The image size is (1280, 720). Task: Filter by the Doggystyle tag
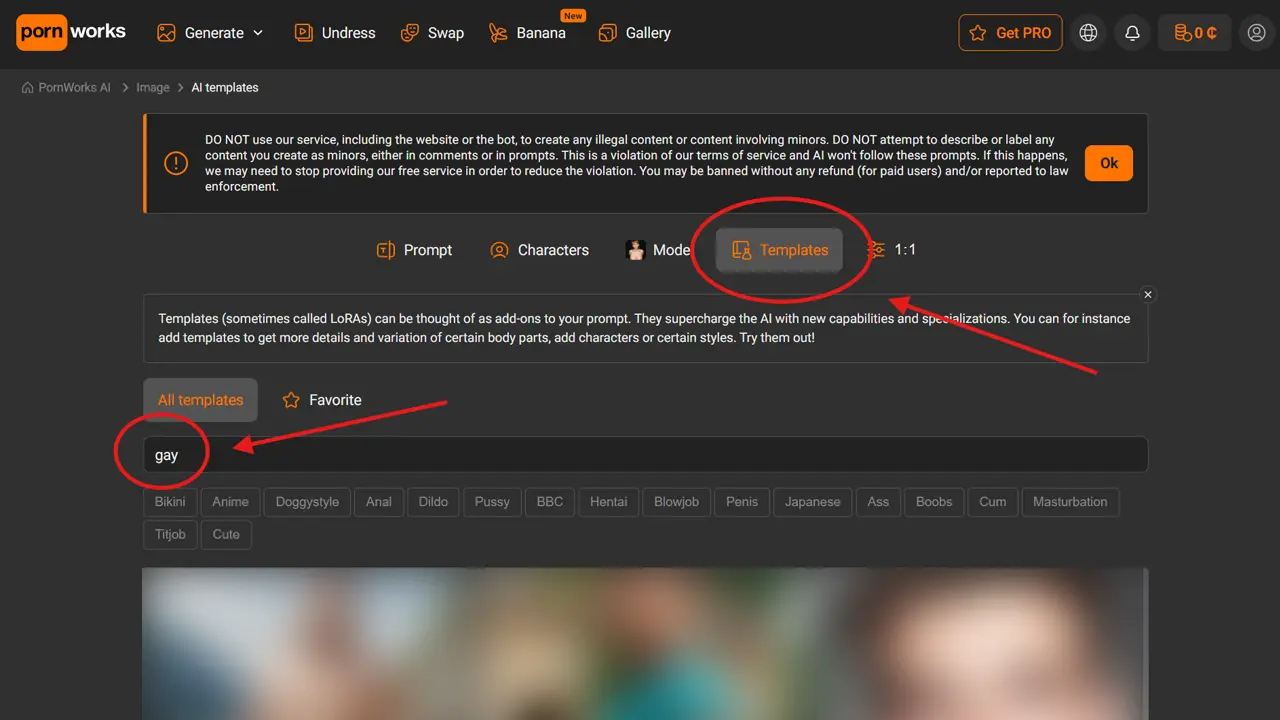coord(307,502)
